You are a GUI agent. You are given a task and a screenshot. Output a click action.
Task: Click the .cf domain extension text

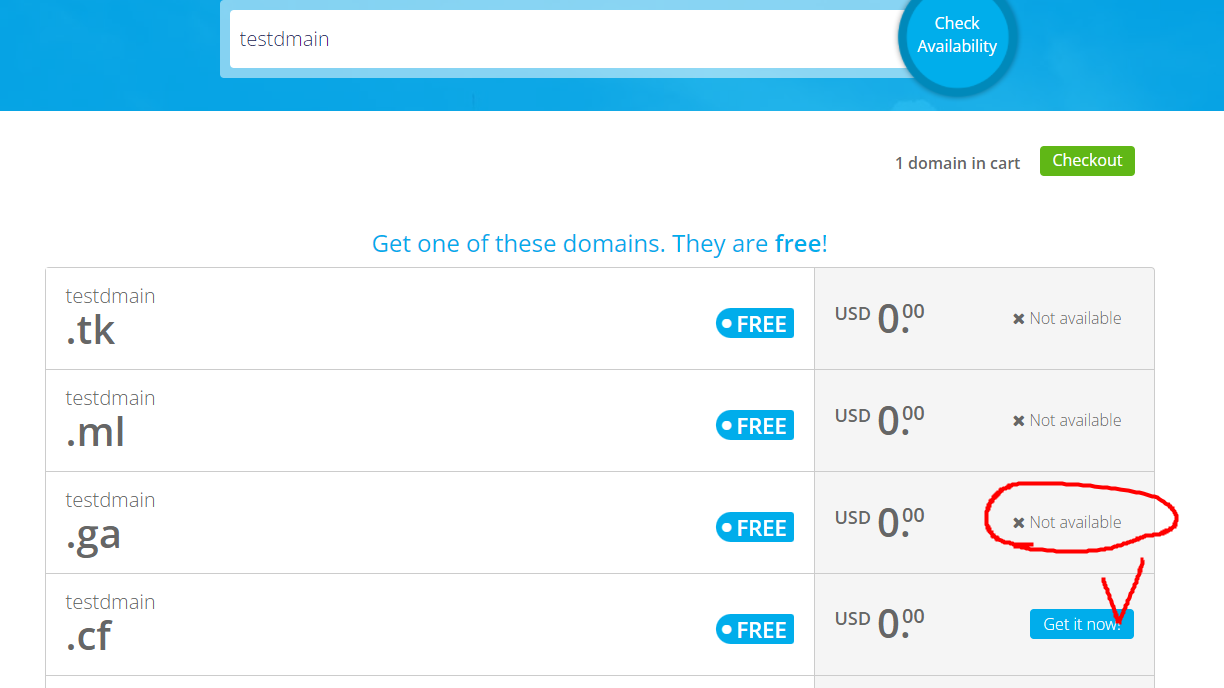tap(89, 636)
